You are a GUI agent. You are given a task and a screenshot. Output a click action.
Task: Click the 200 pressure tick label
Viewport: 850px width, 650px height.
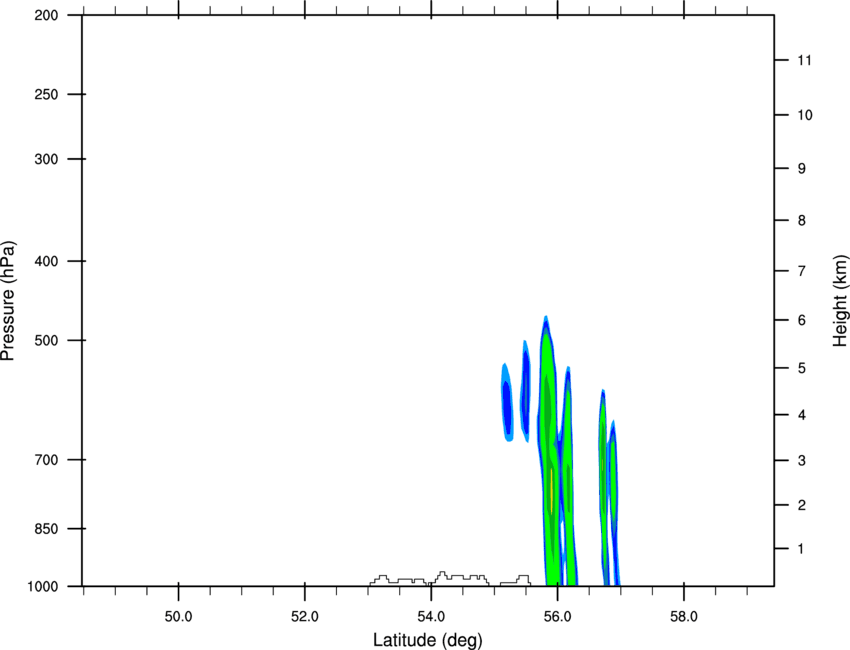46,15
